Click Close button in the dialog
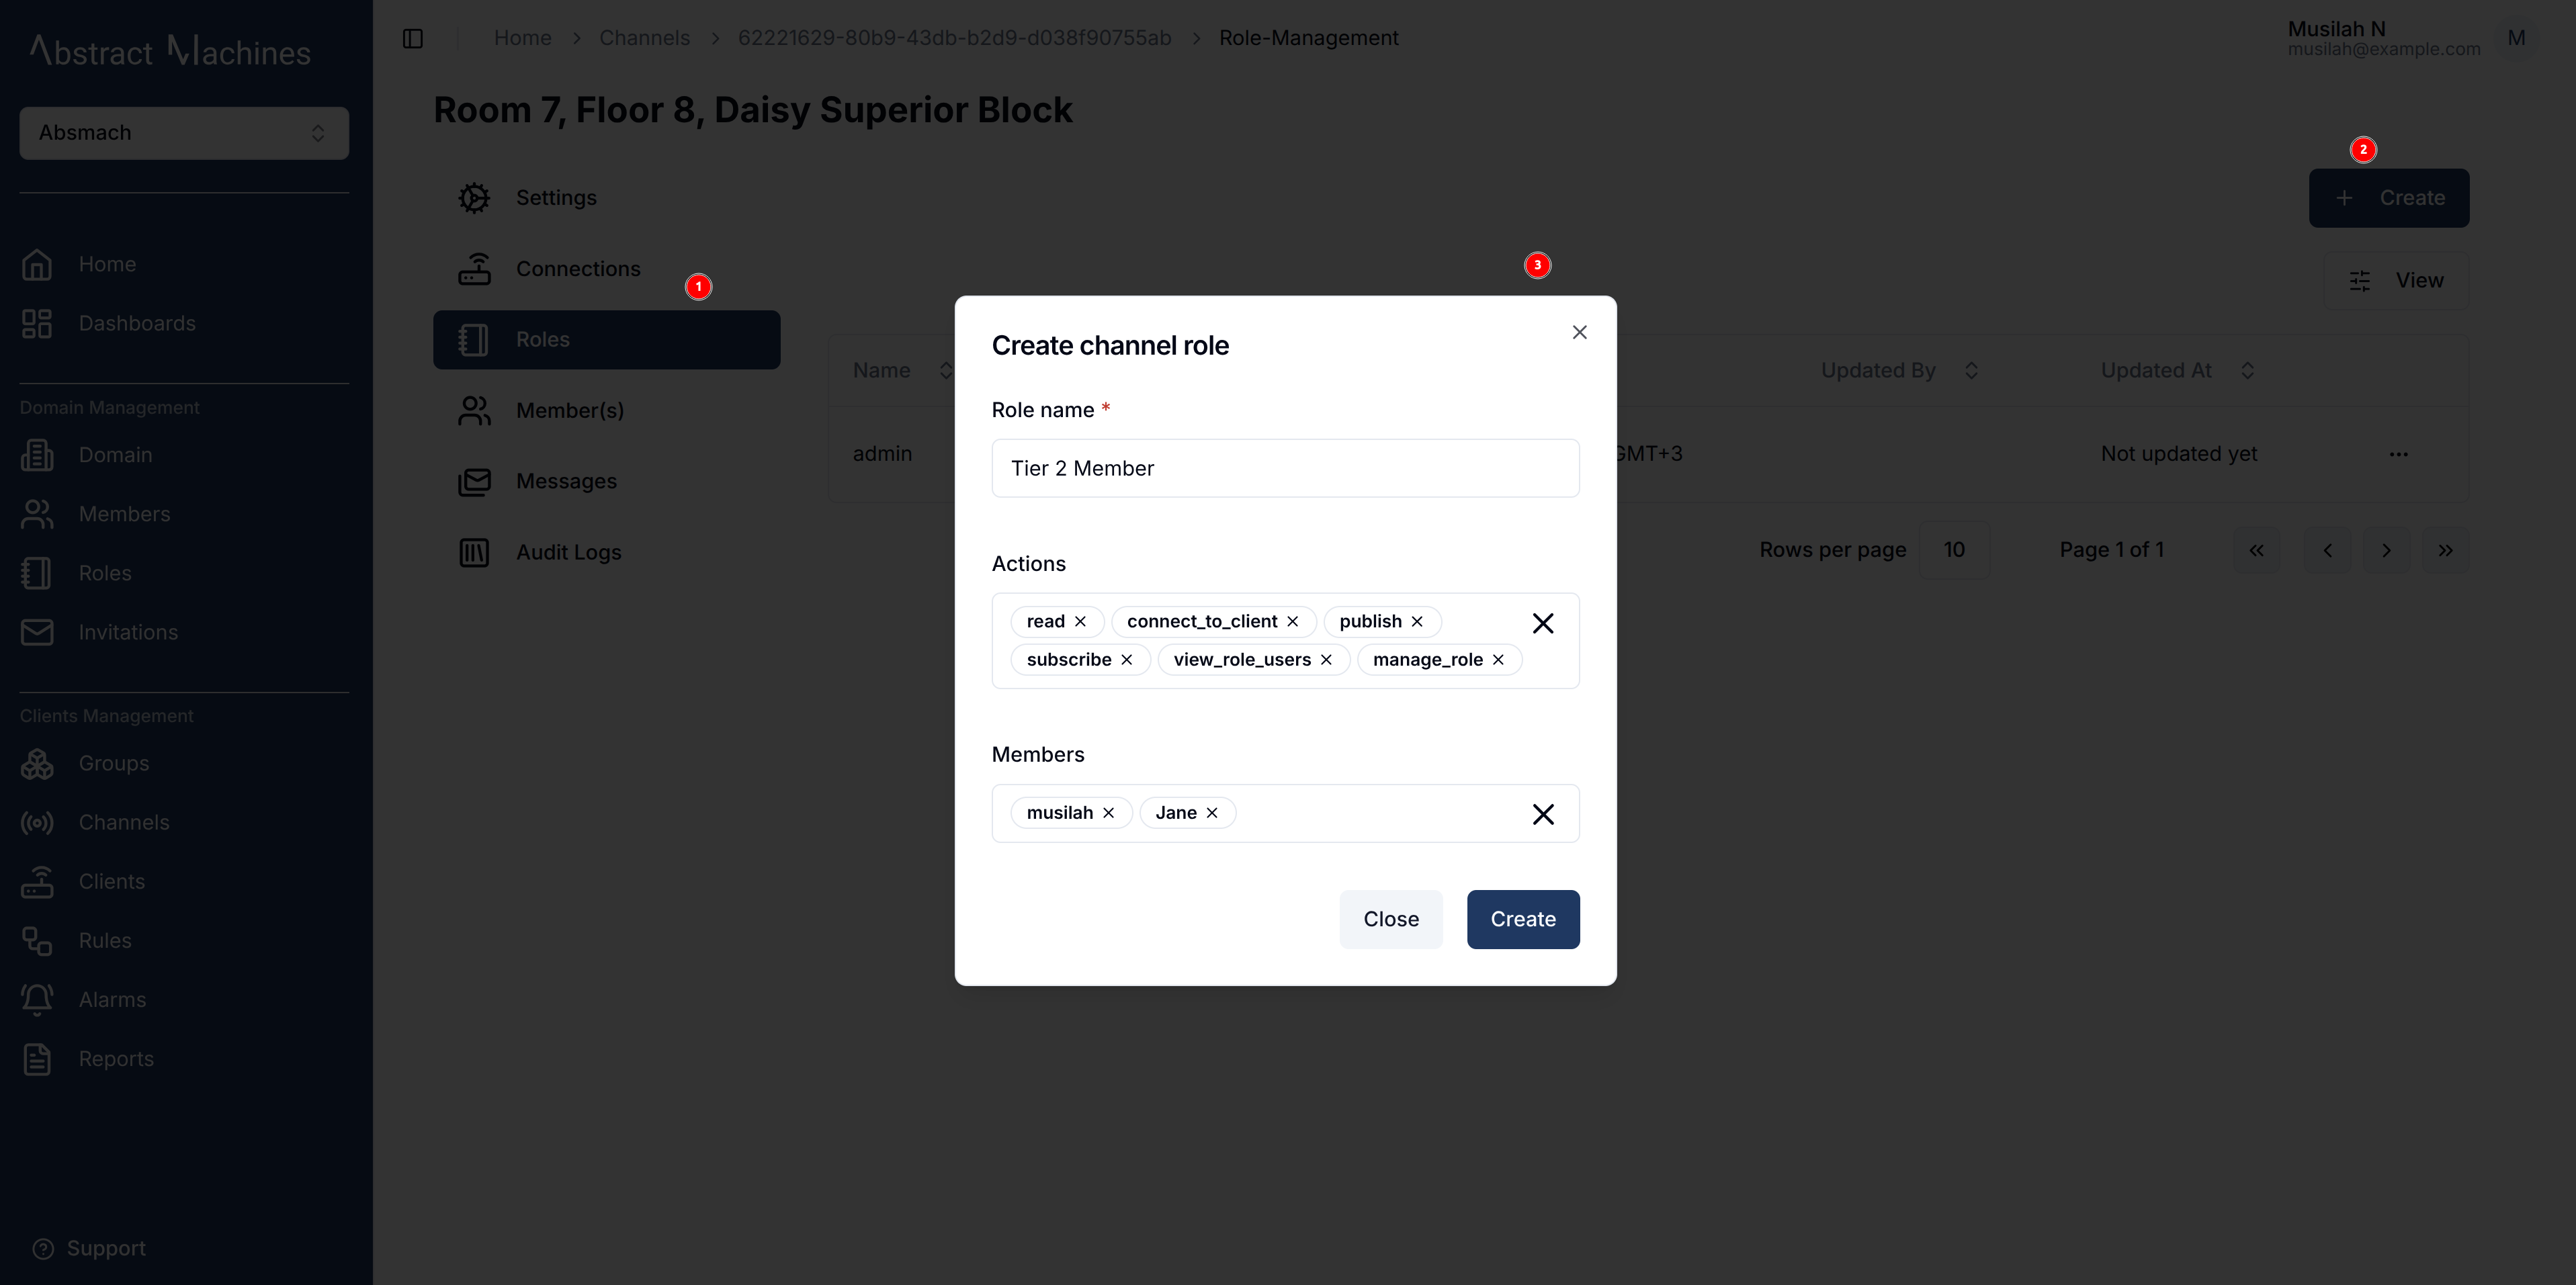This screenshot has width=2576, height=1285. tap(1391, 919)
